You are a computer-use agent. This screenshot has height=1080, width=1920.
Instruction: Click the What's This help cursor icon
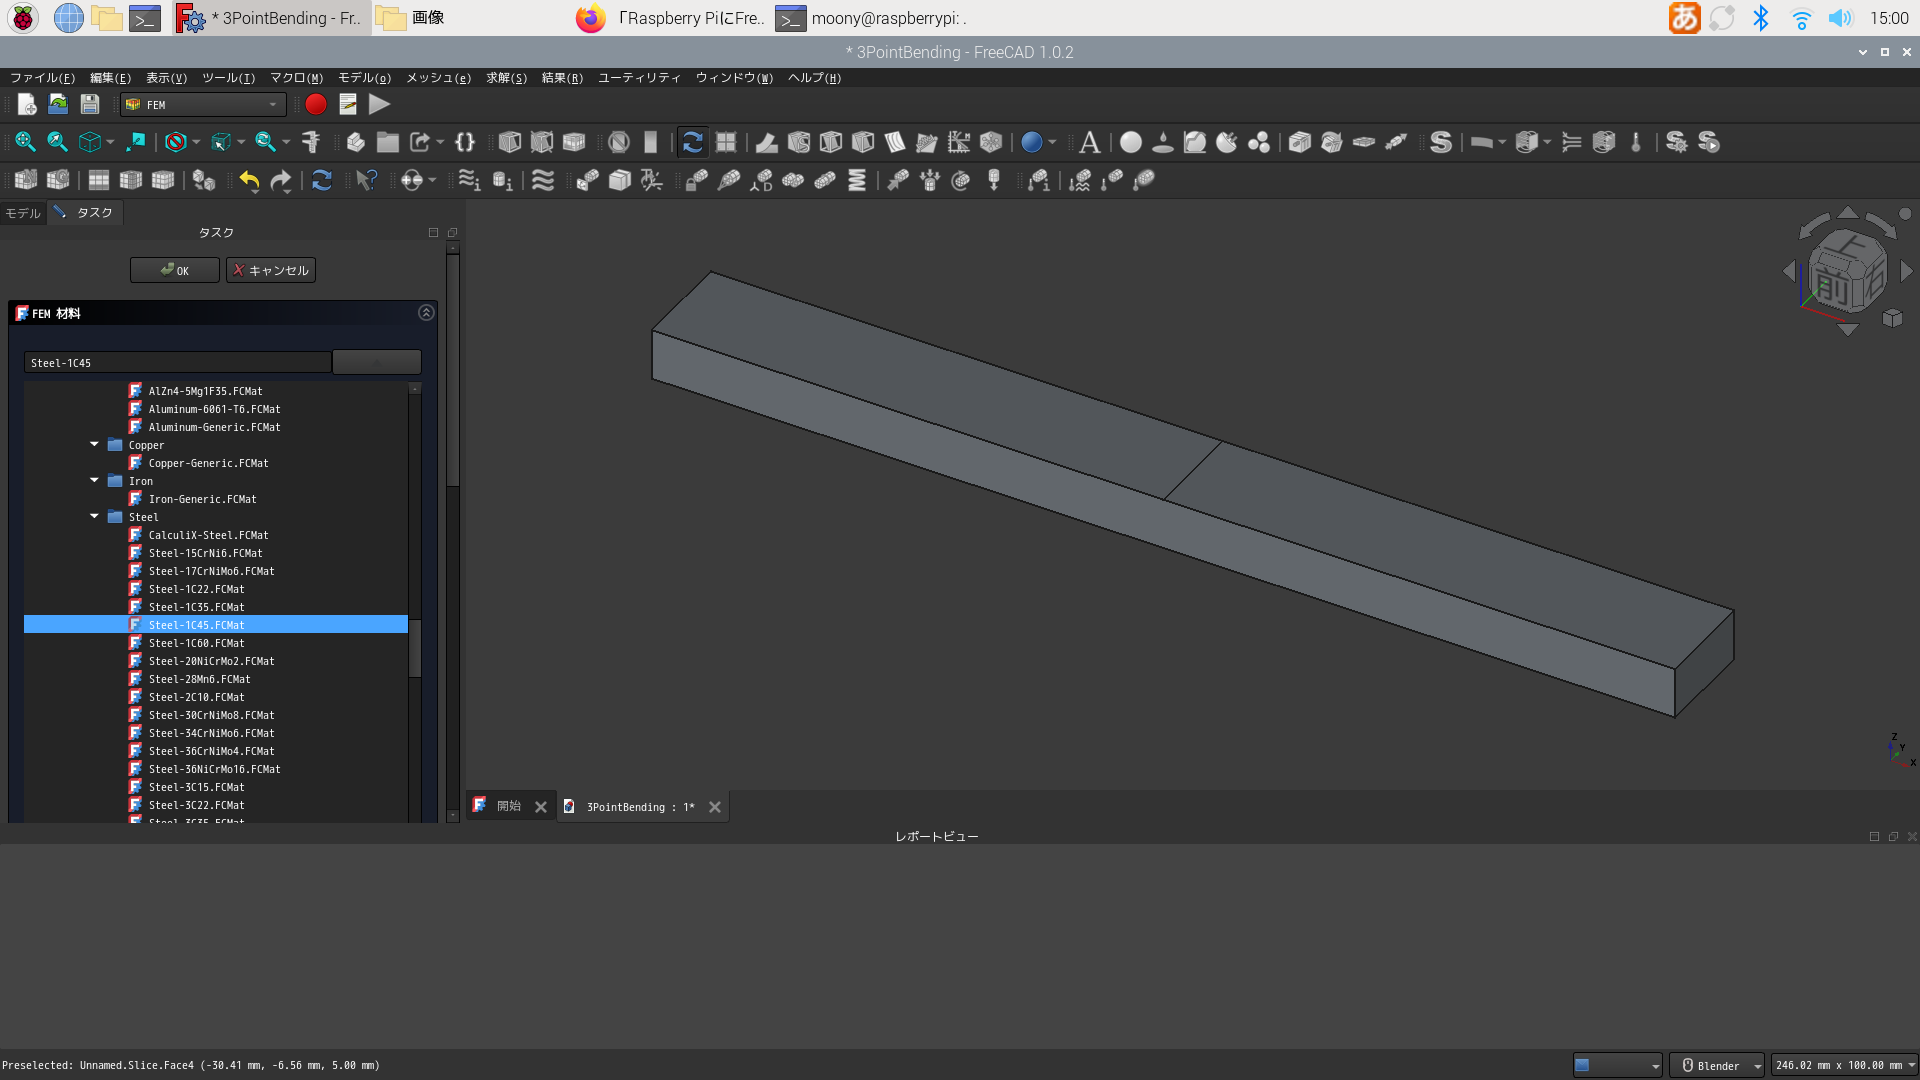coord(366,180)
